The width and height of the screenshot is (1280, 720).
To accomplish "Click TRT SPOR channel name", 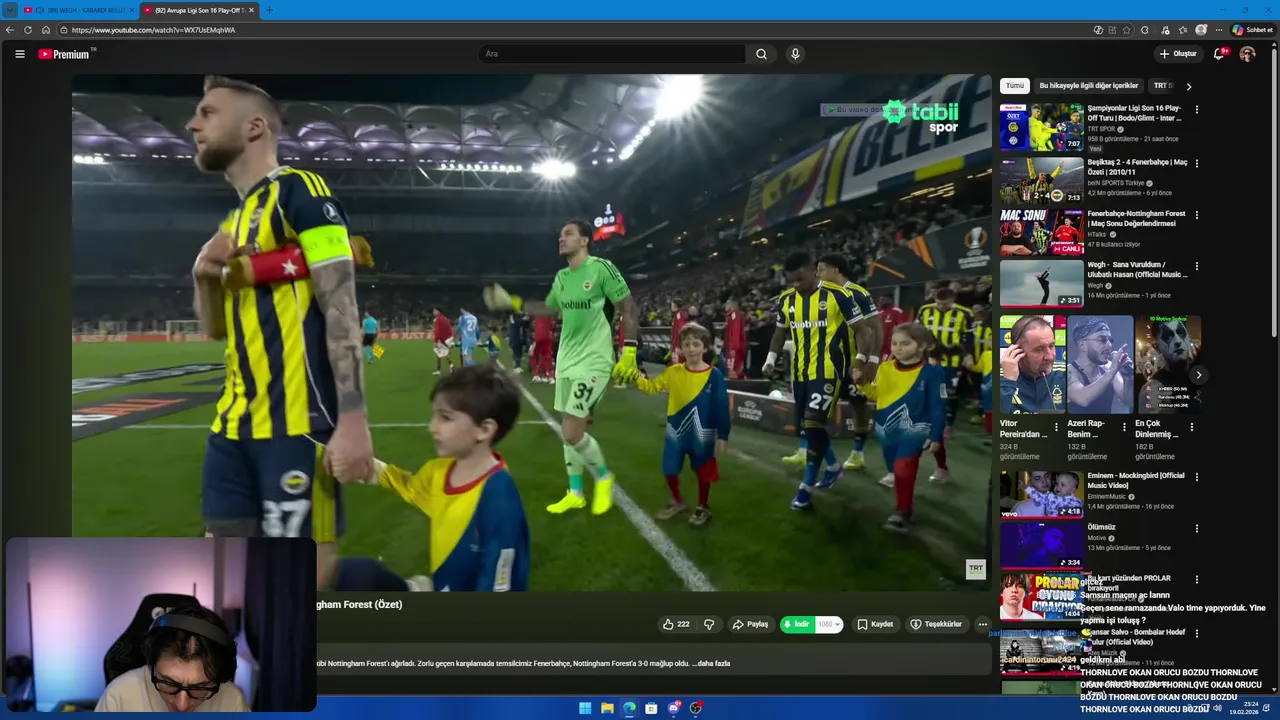I will [1101, 129].
